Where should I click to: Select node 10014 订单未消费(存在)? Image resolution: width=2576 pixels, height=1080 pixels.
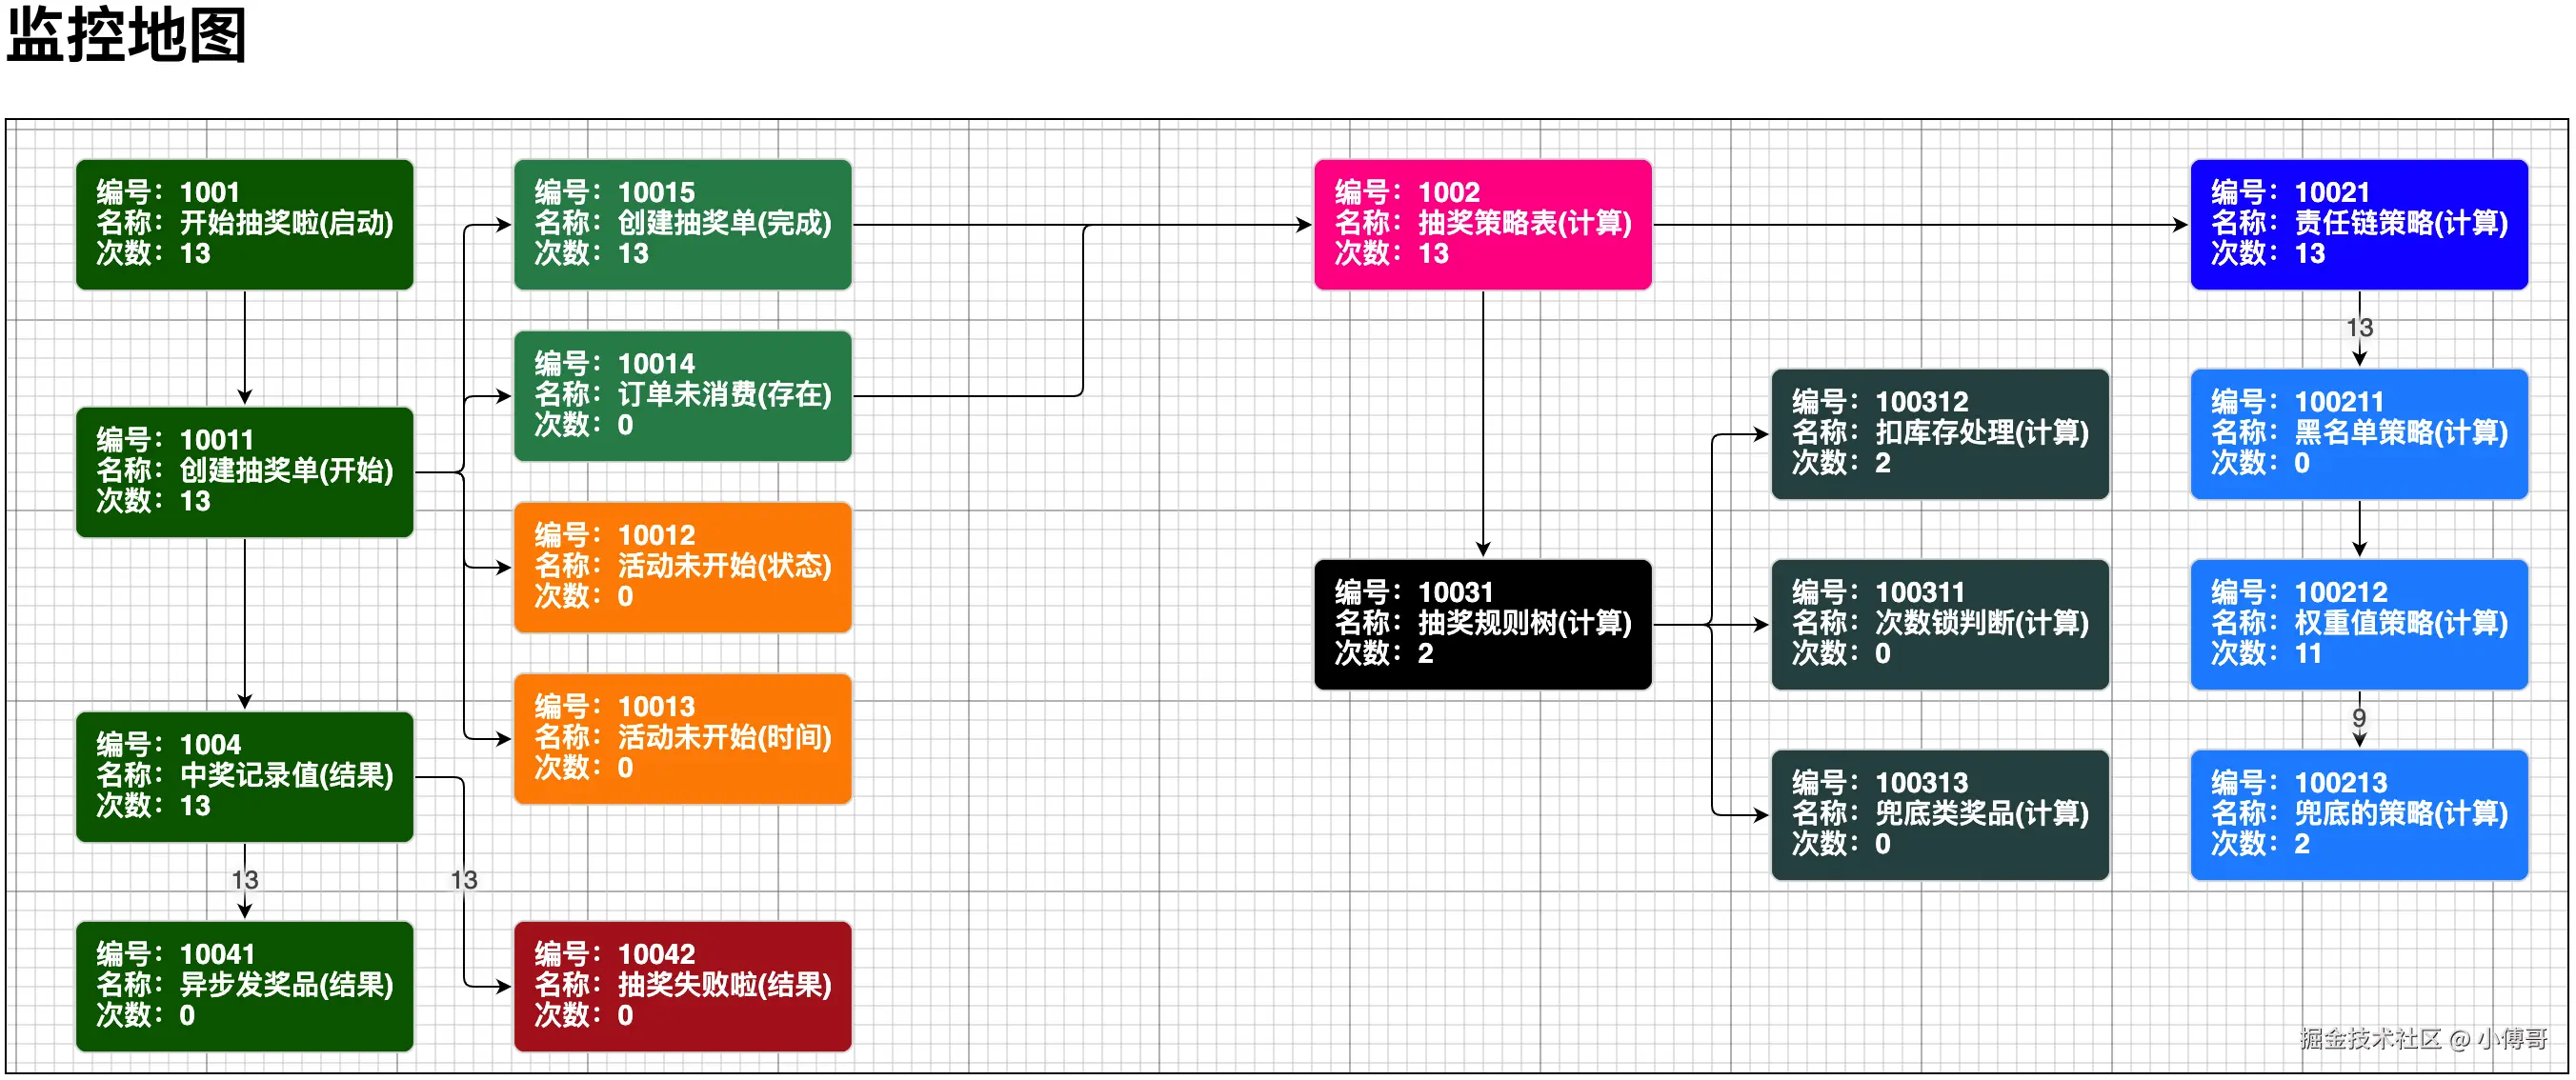682,395
